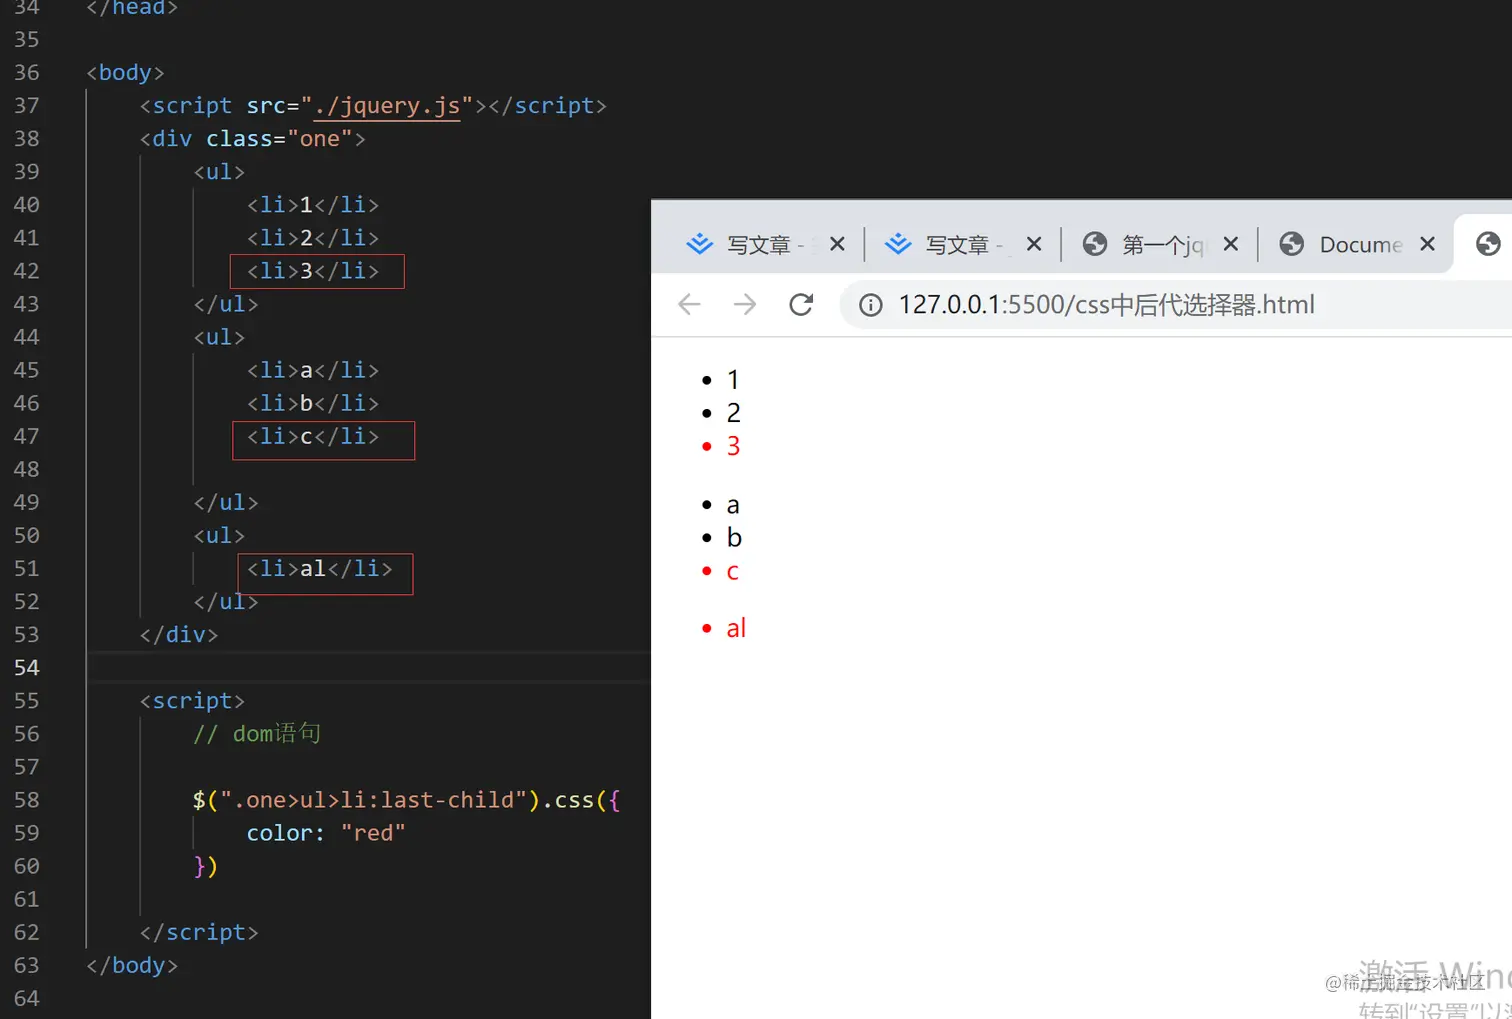Click the </script> closing tag on line 62
The height and width of the screenshot is (1019, 1512).
pos(199,932)
